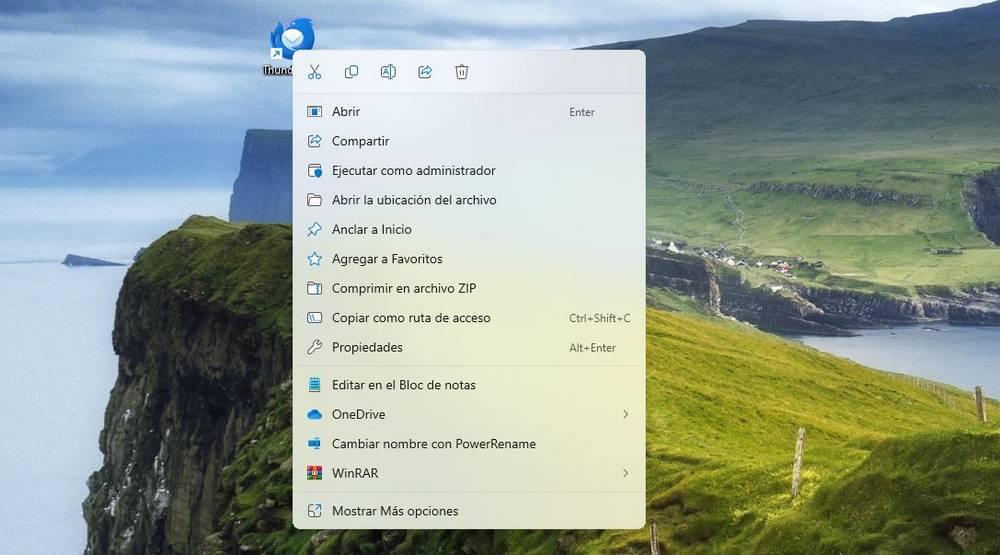Click the Copy icon in top row
Screen dimensions: 1000x555
pos(351,72)
